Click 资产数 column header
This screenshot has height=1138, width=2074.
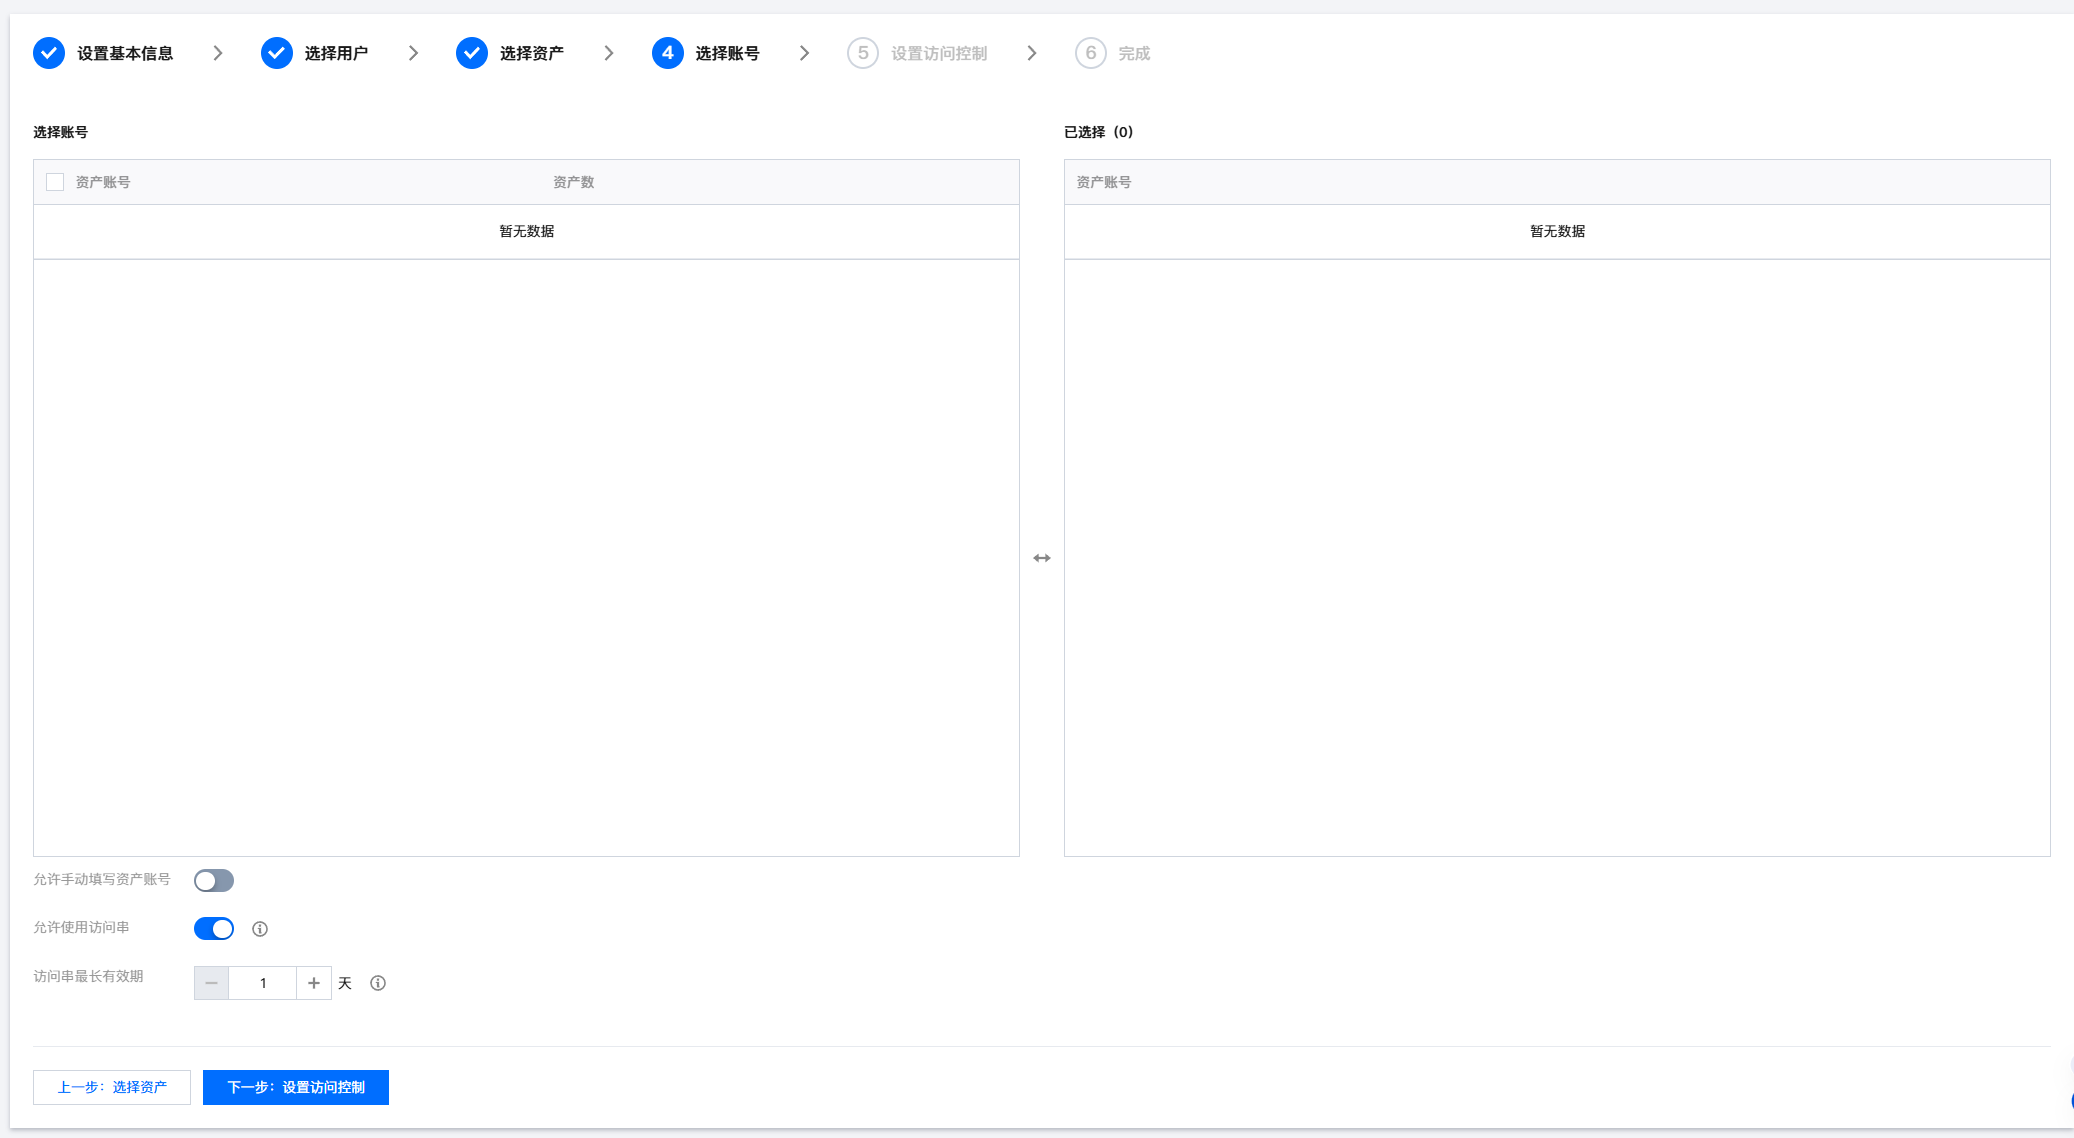tap(574, 182)
